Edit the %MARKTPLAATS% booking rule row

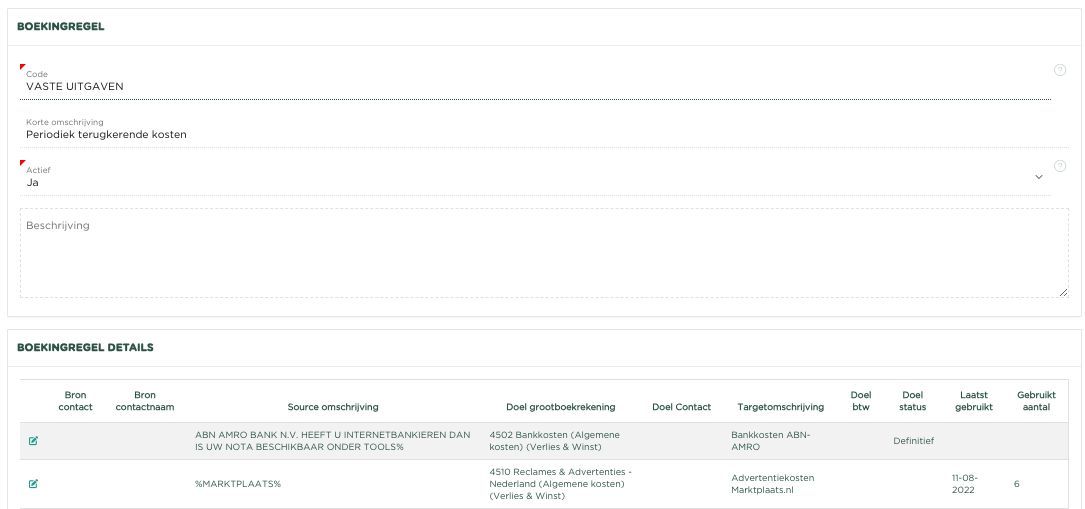pos(33,483)
